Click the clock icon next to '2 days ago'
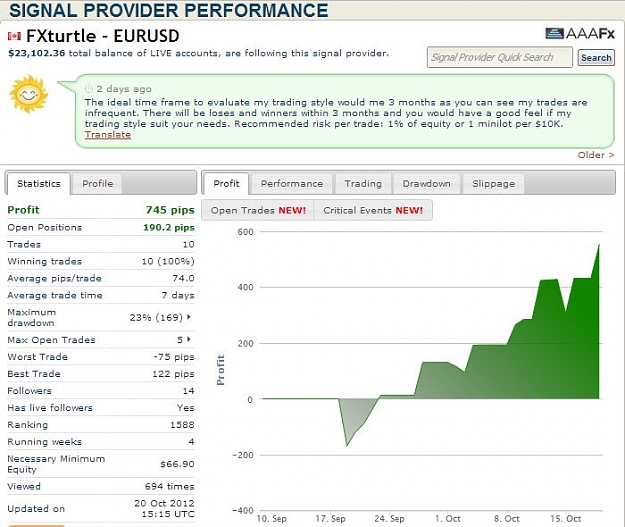 89,89
